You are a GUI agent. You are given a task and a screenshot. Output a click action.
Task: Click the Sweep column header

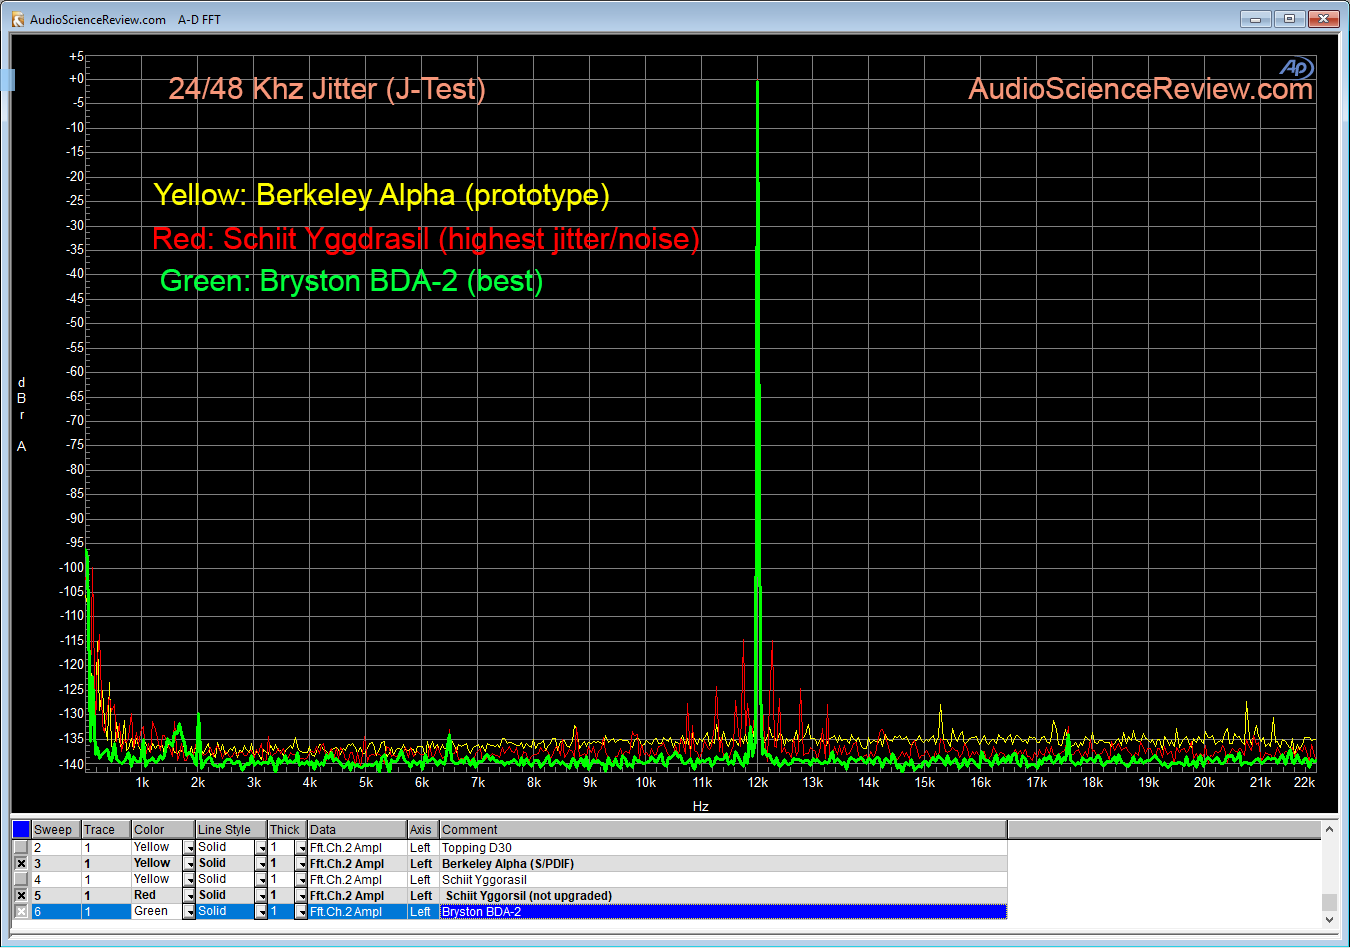[56, 829]
